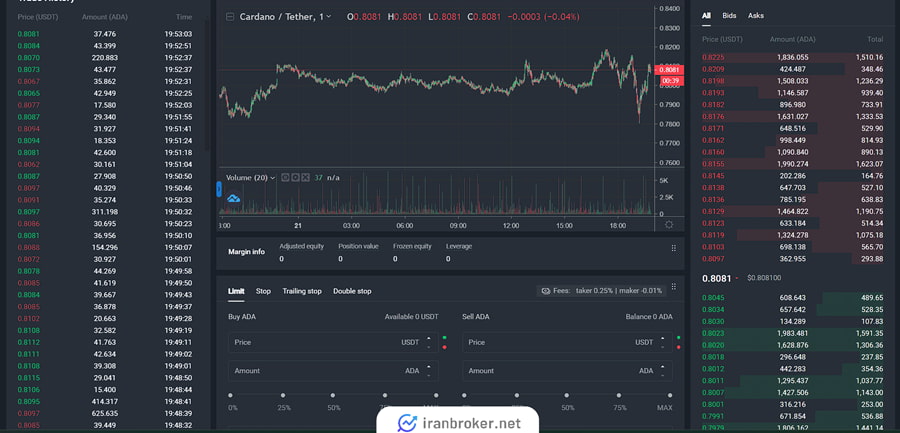Viewport: 900px width, 433px height.
Task: Click the Adjusted equity value in Margin info
Action: pos(281,259)
